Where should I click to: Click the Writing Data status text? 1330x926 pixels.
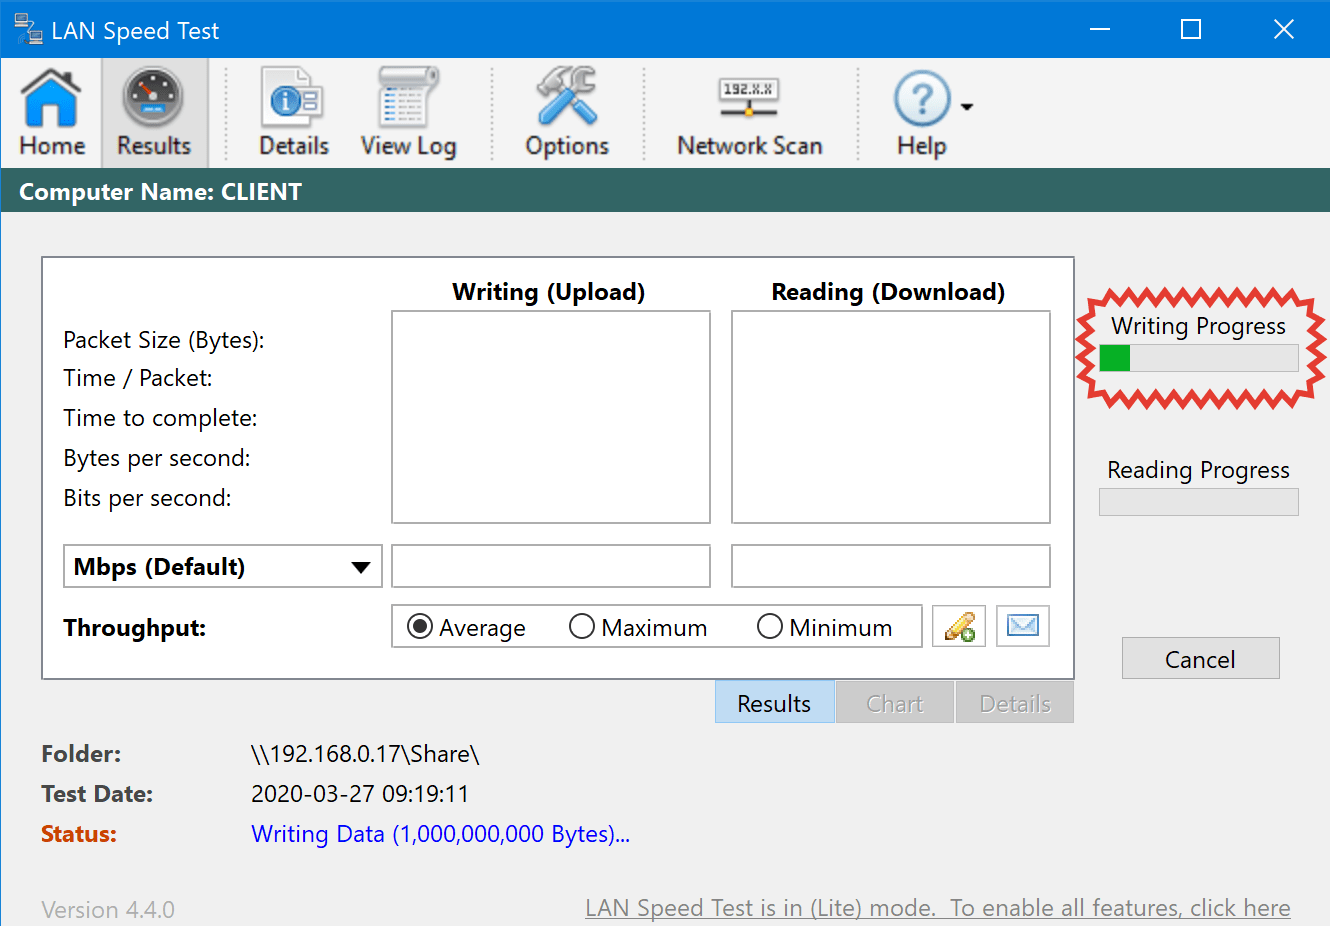coord(440,834)
